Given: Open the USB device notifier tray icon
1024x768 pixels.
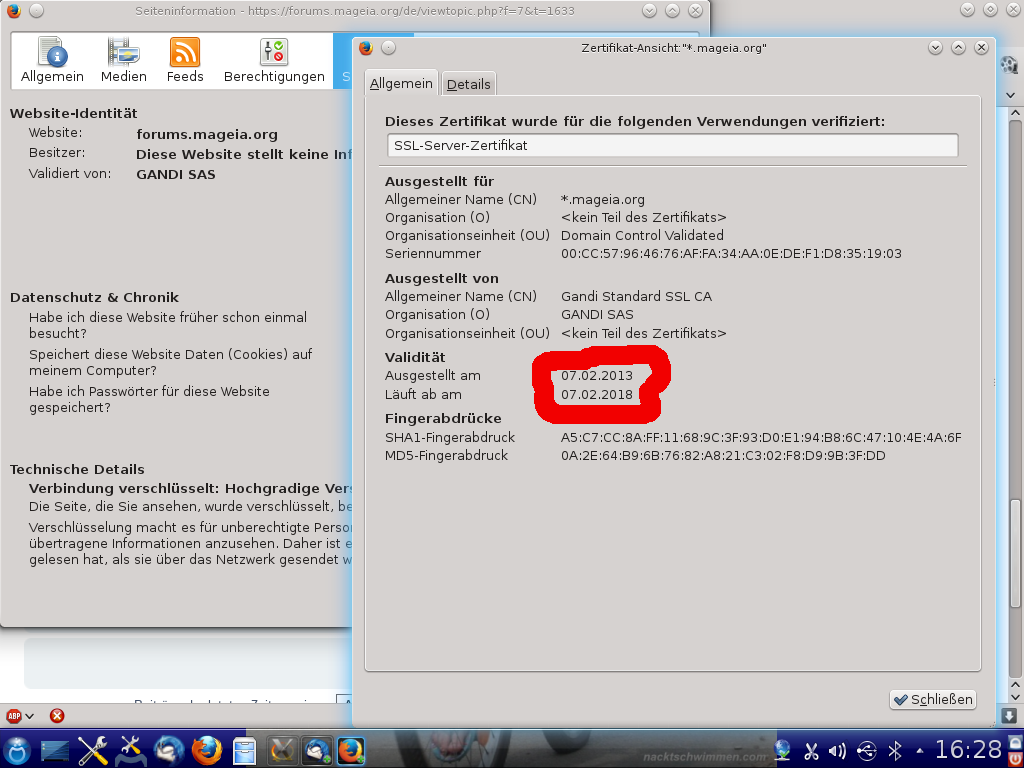Looking at the screenshot, I should (867, 752).
